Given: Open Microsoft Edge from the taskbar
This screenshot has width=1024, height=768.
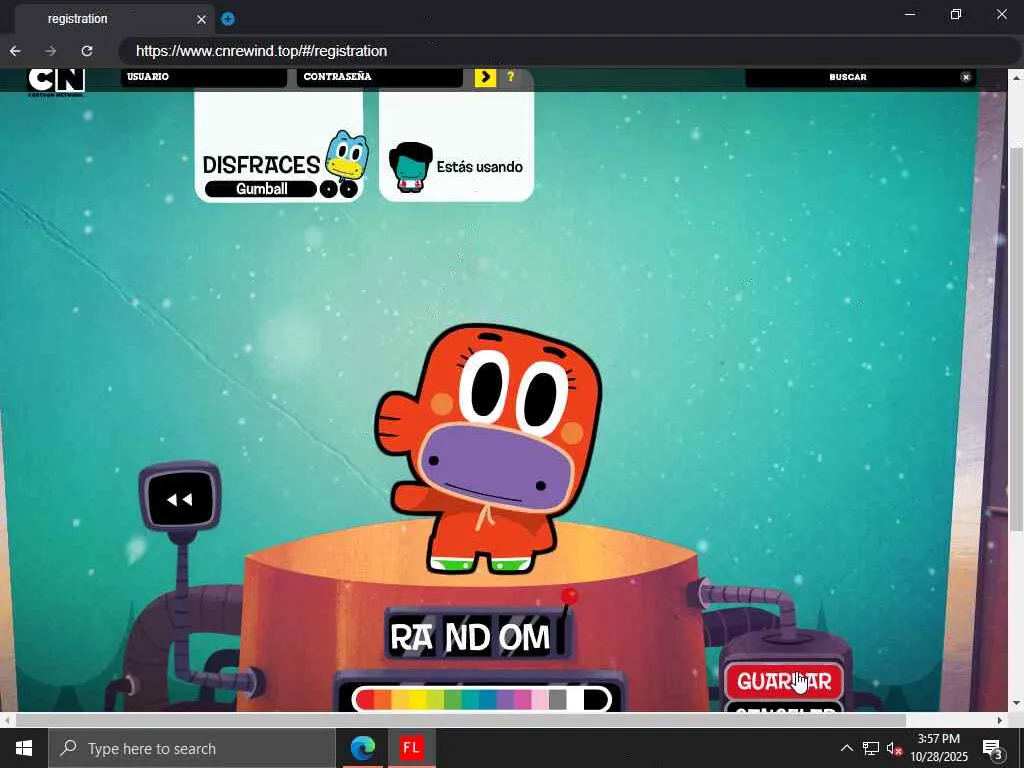Looking at the screenshot, I should (x=363, y=748).
